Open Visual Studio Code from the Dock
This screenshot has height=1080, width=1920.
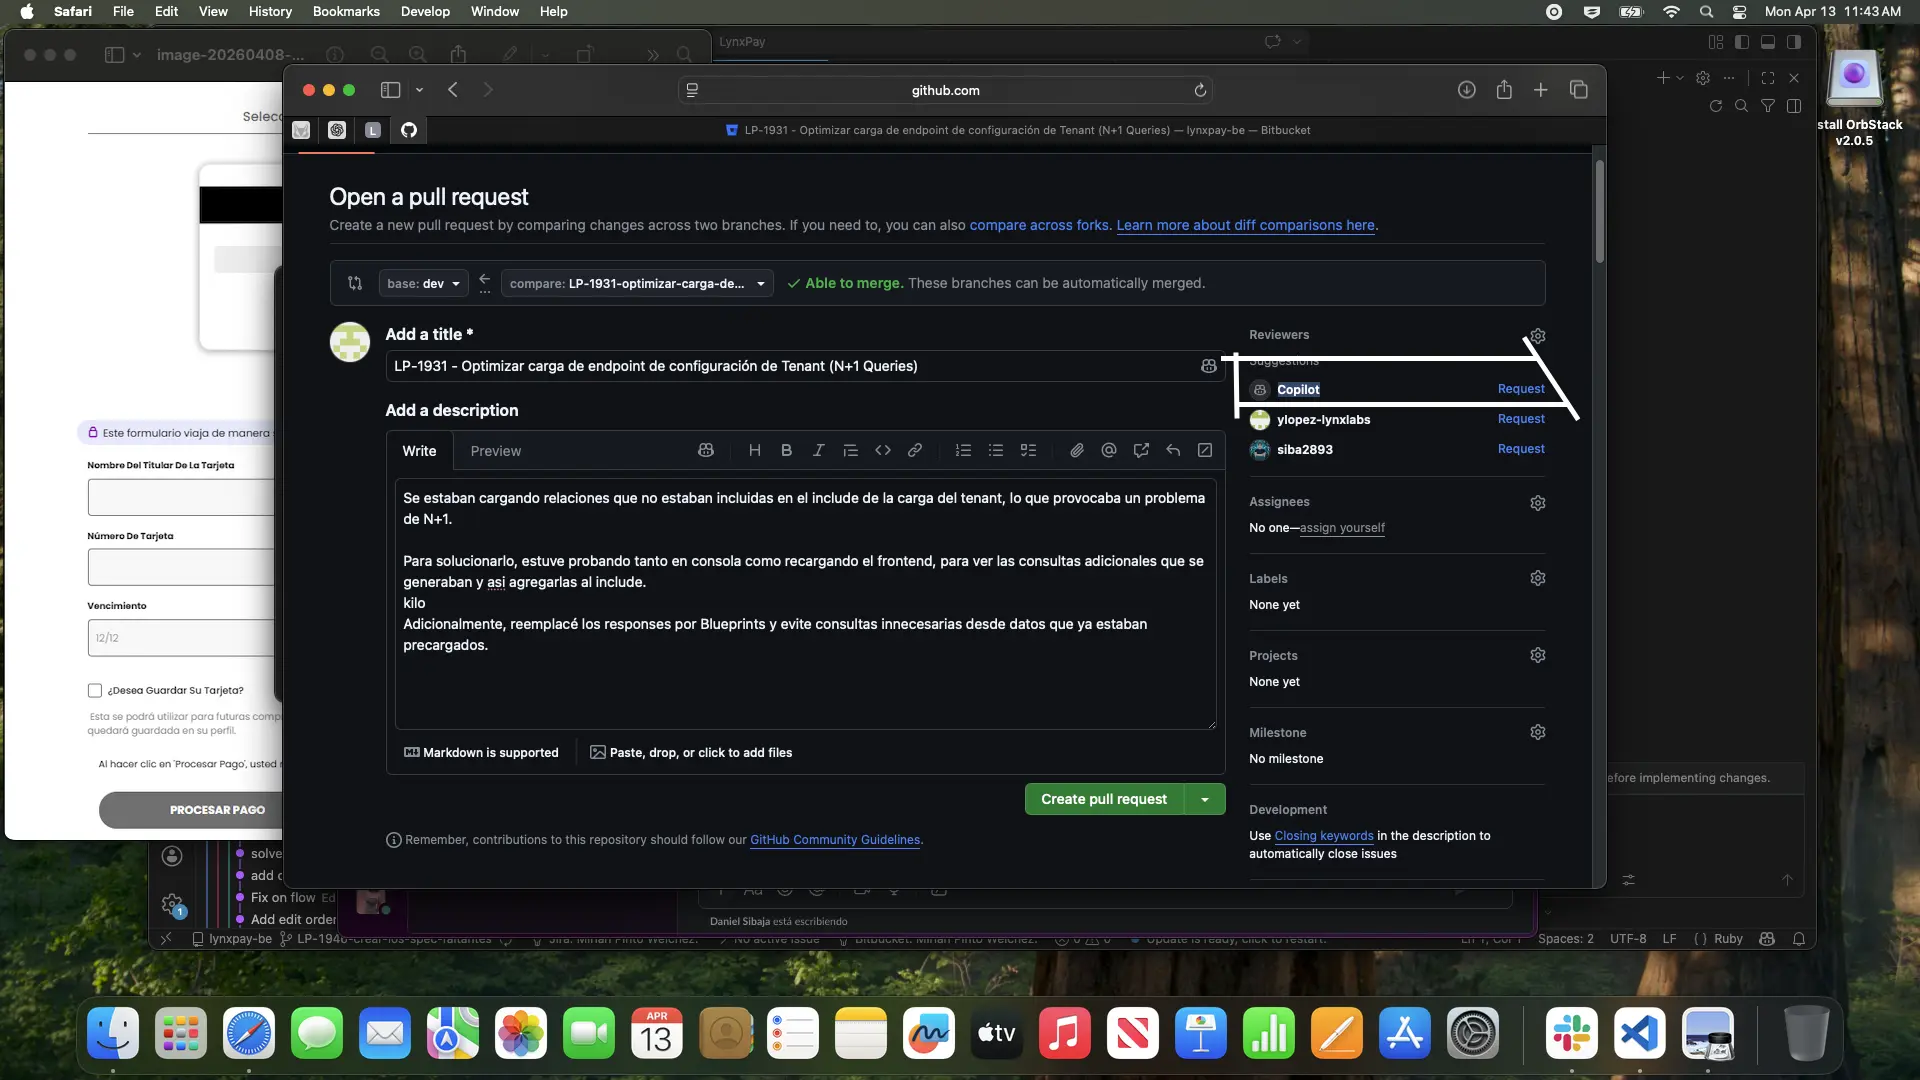1640,1034
